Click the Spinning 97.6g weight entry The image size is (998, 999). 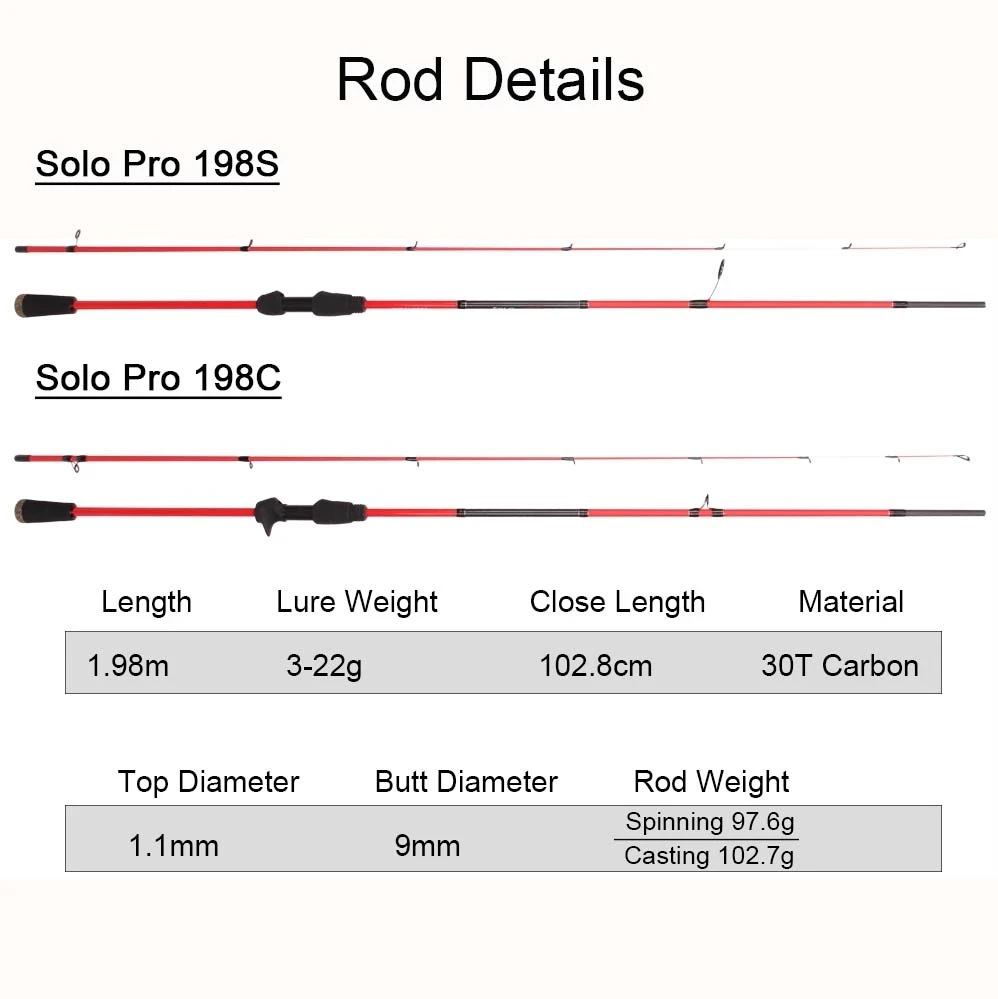[710, 822]
